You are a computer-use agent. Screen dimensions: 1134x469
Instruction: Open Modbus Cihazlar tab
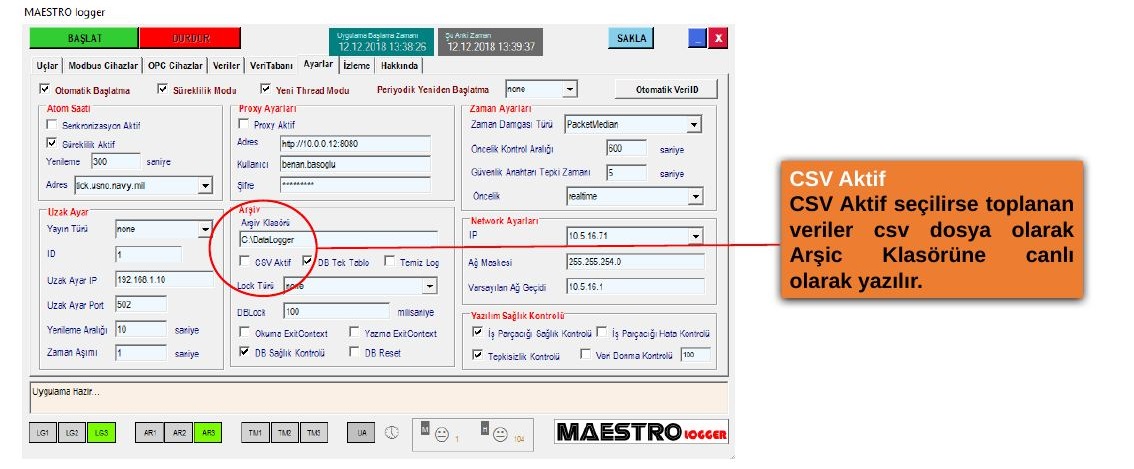(x=103, y=66)
